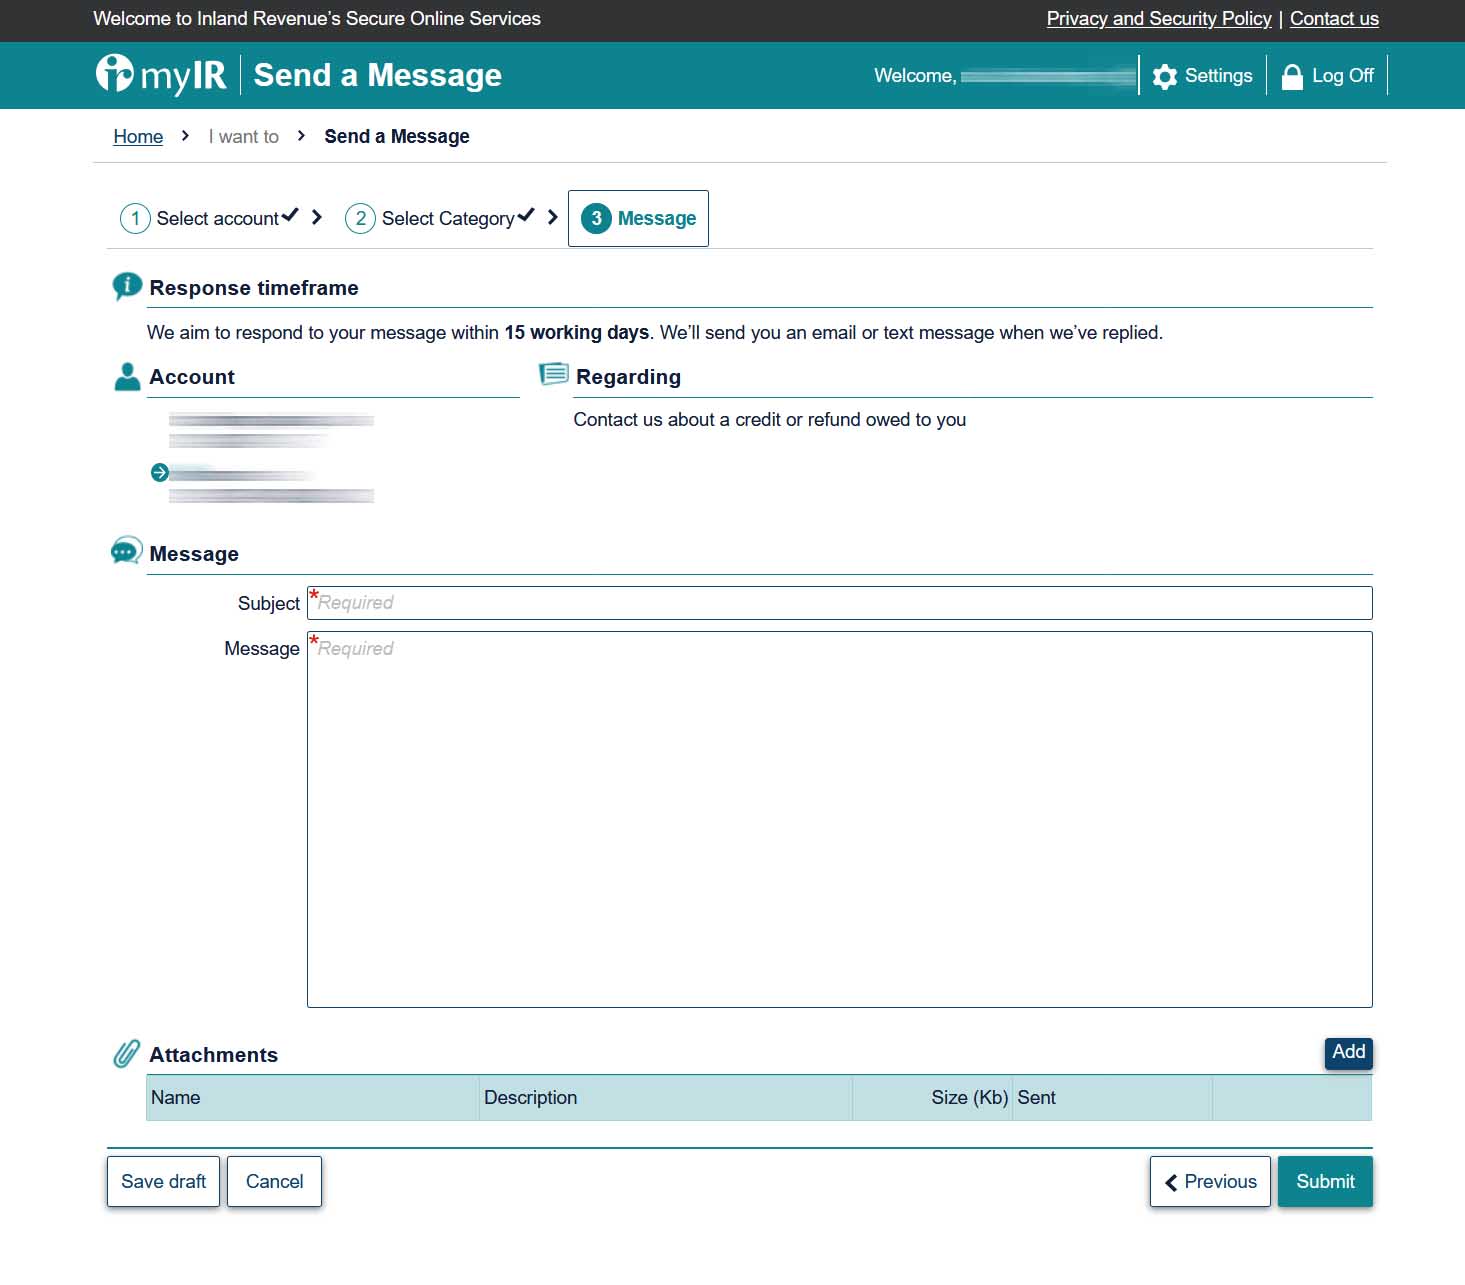Click the Attachments heading

pyautogui.click(x=213, y=1055)
